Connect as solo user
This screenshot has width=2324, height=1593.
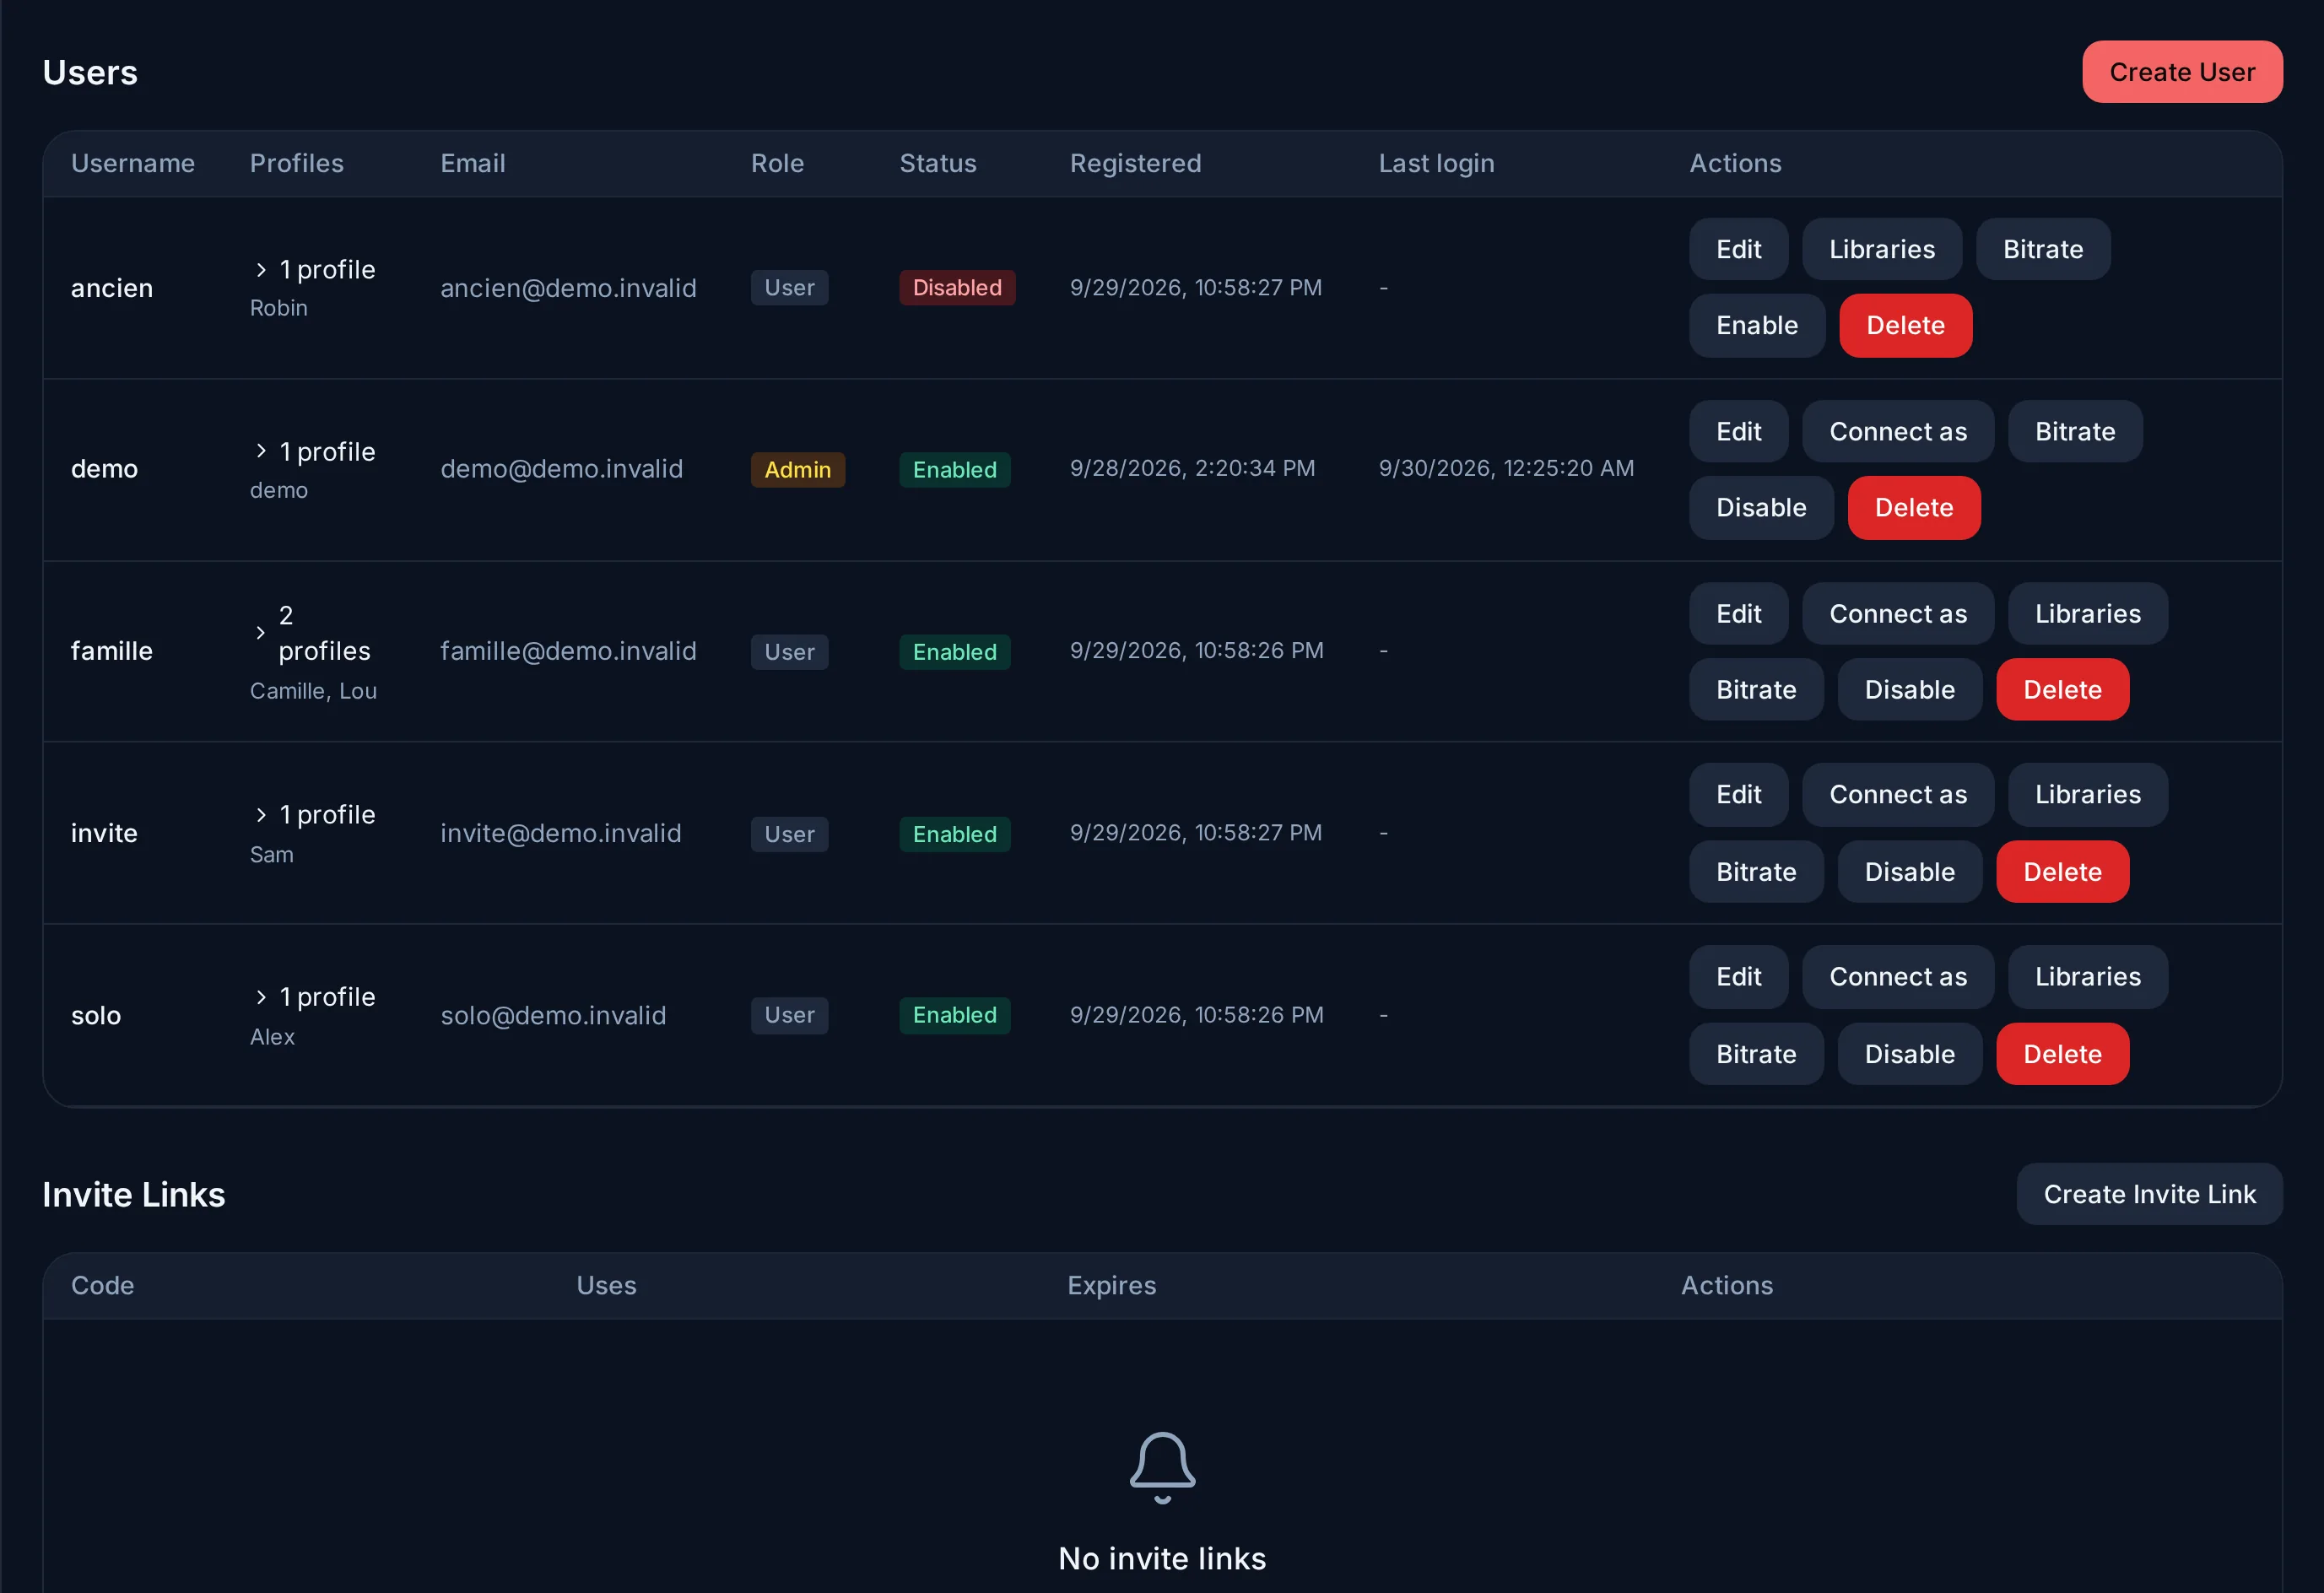pos(1897,977)
